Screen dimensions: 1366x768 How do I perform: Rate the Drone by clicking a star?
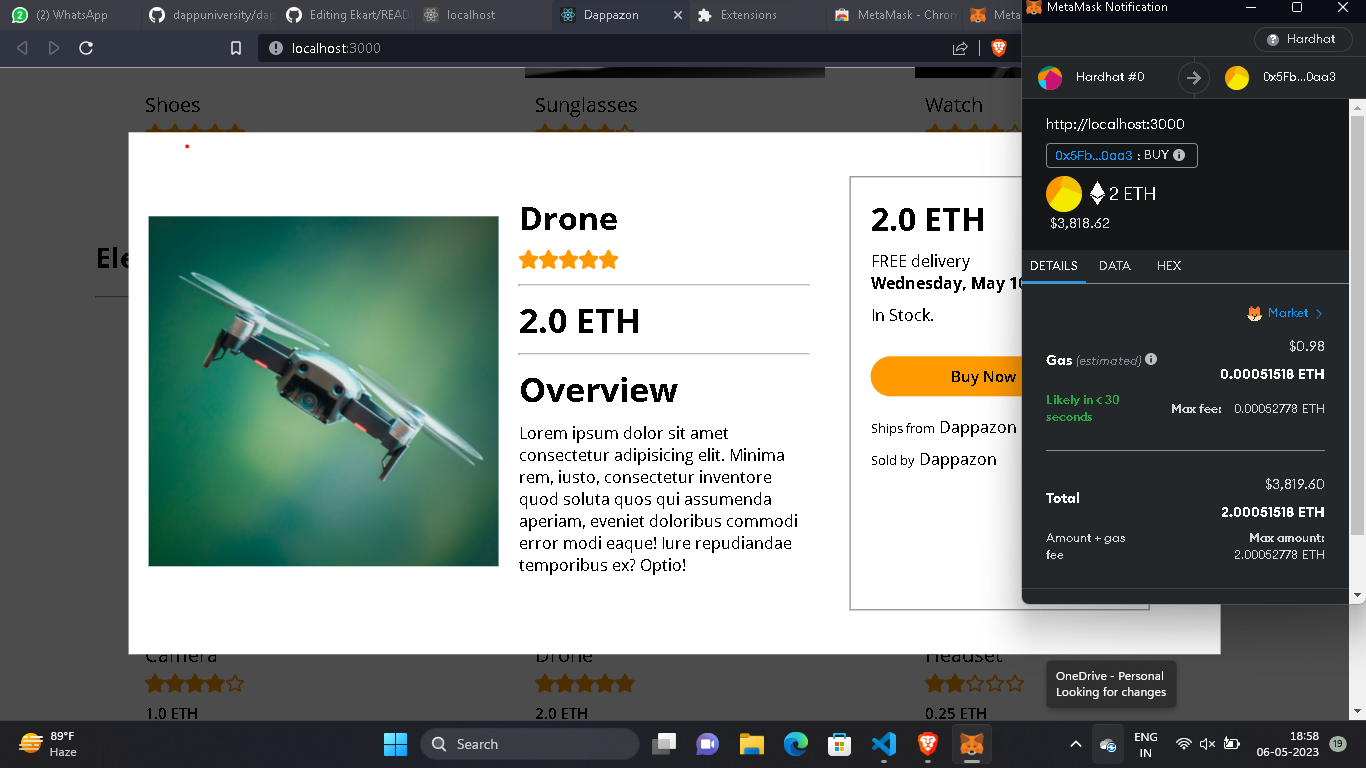(568, 259)
